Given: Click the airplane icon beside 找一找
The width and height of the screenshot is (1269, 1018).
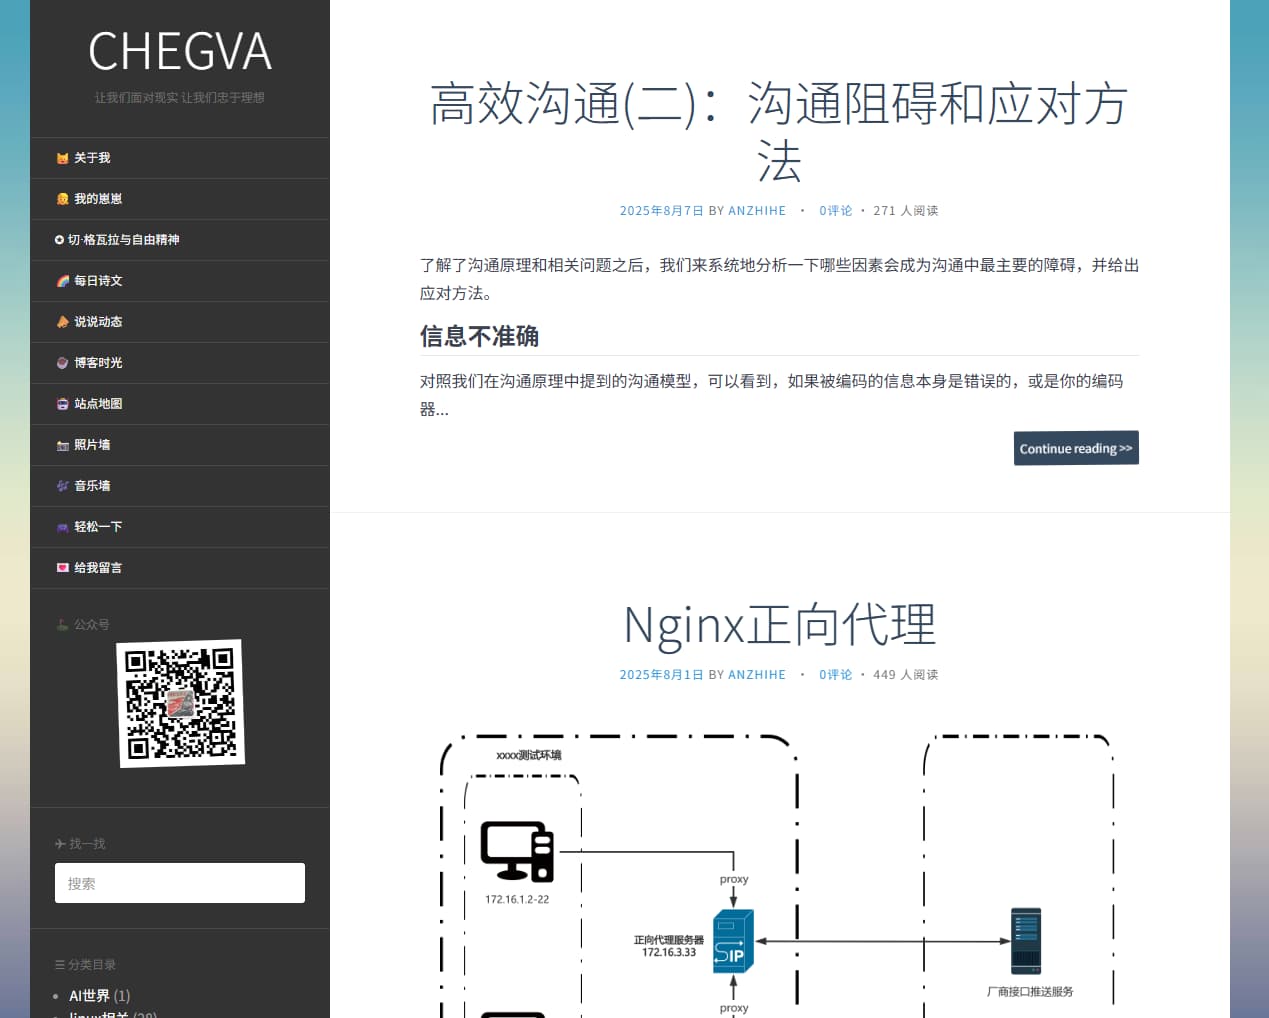Looking at the screenshot, I should [62, 843].
